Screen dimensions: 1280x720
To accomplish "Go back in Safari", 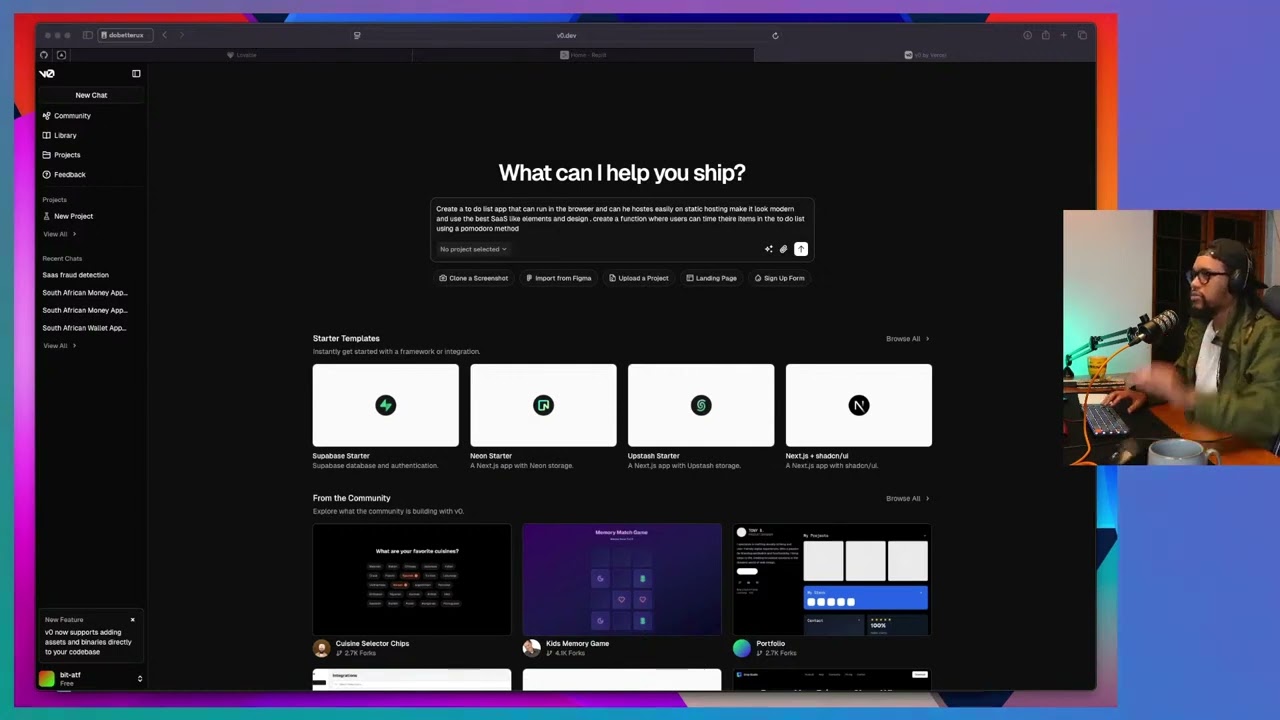I will [x=164, y=35].
